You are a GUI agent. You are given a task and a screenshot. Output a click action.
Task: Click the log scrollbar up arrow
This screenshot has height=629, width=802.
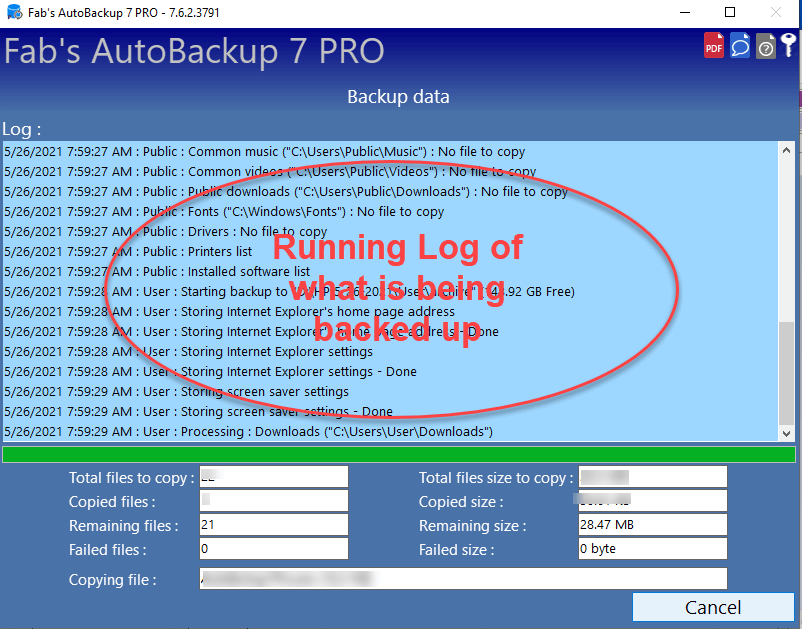[x=787, y=150]
